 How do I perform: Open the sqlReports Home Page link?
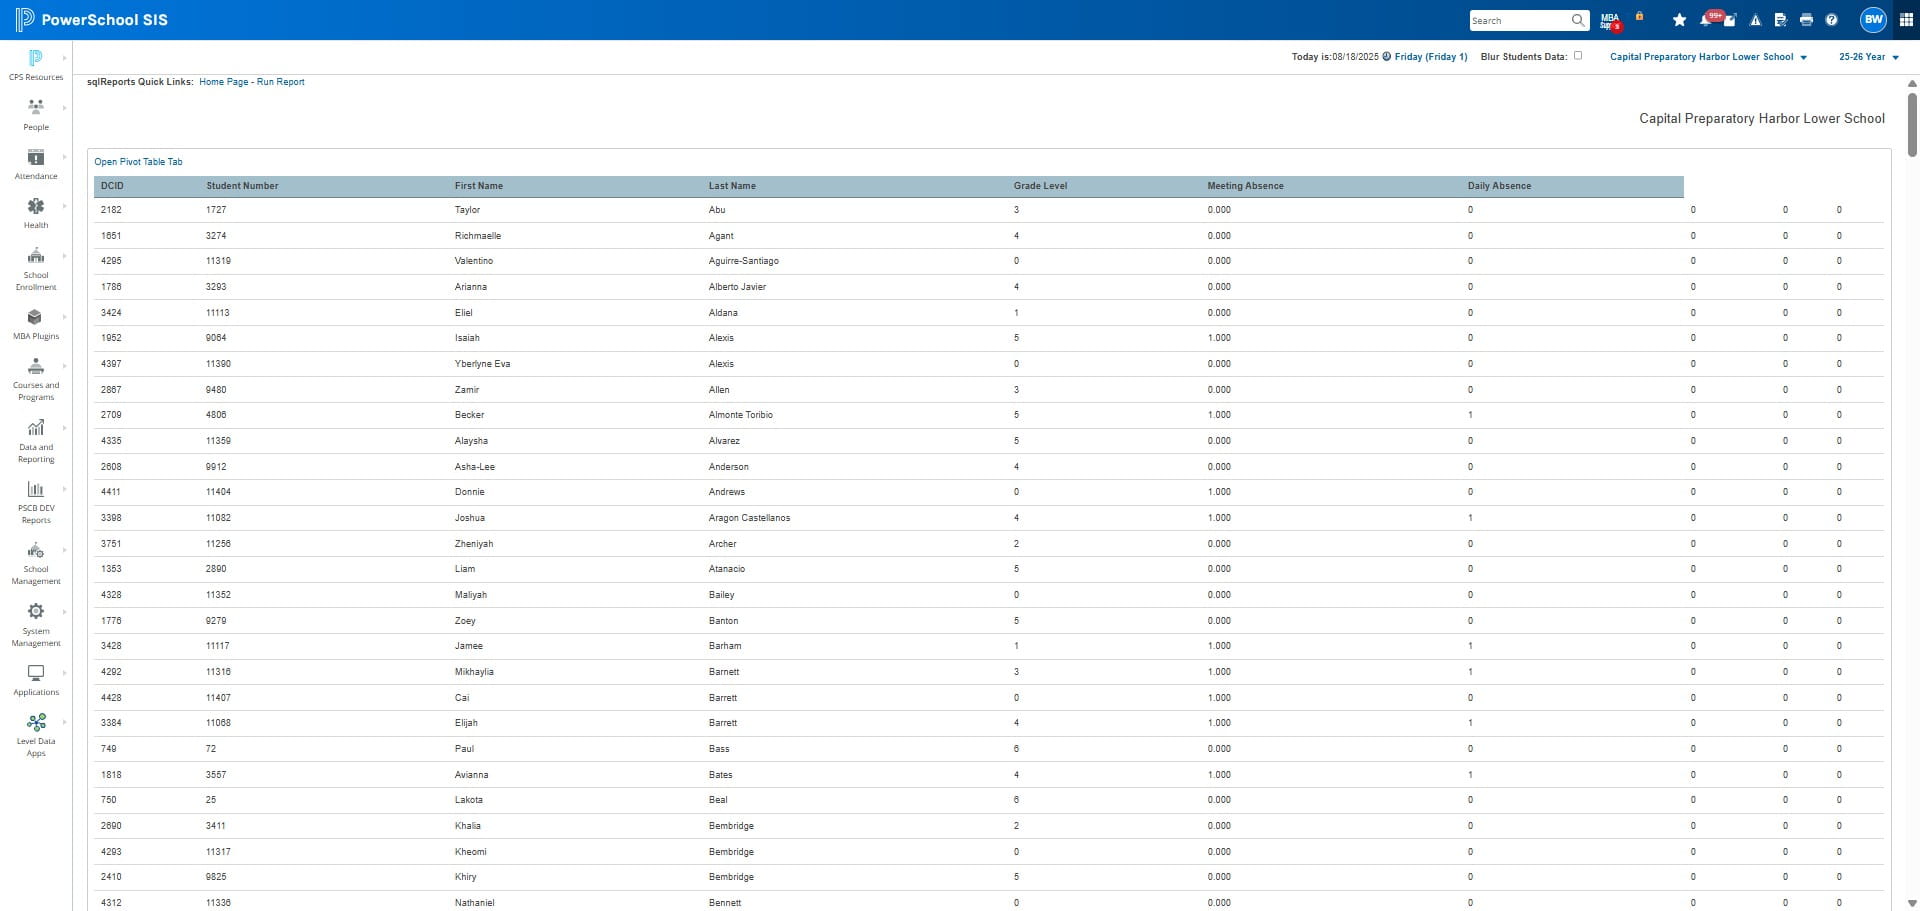click(x=223, y=82)
